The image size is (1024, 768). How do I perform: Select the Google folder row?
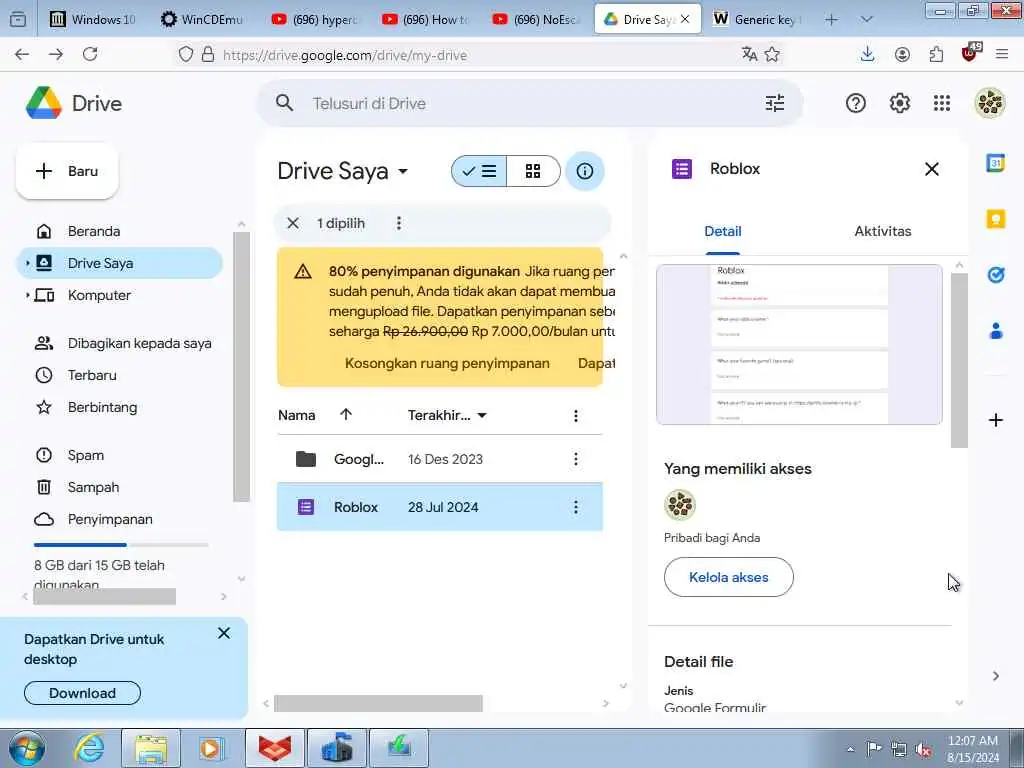pyautogui.click(x=440, y=459)
